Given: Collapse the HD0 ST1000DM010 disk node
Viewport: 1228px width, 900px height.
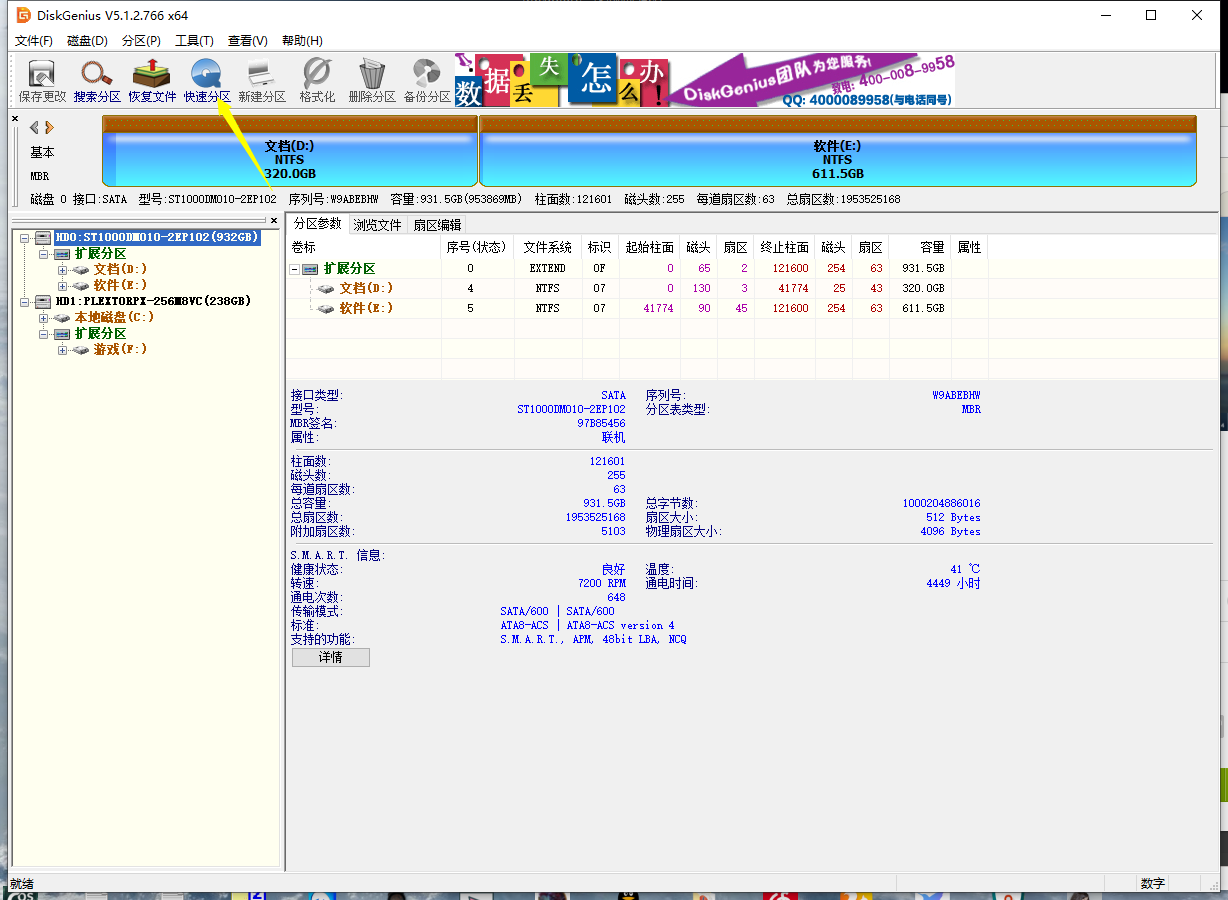Looking at the screenshot, I should (x=26, y=238).
